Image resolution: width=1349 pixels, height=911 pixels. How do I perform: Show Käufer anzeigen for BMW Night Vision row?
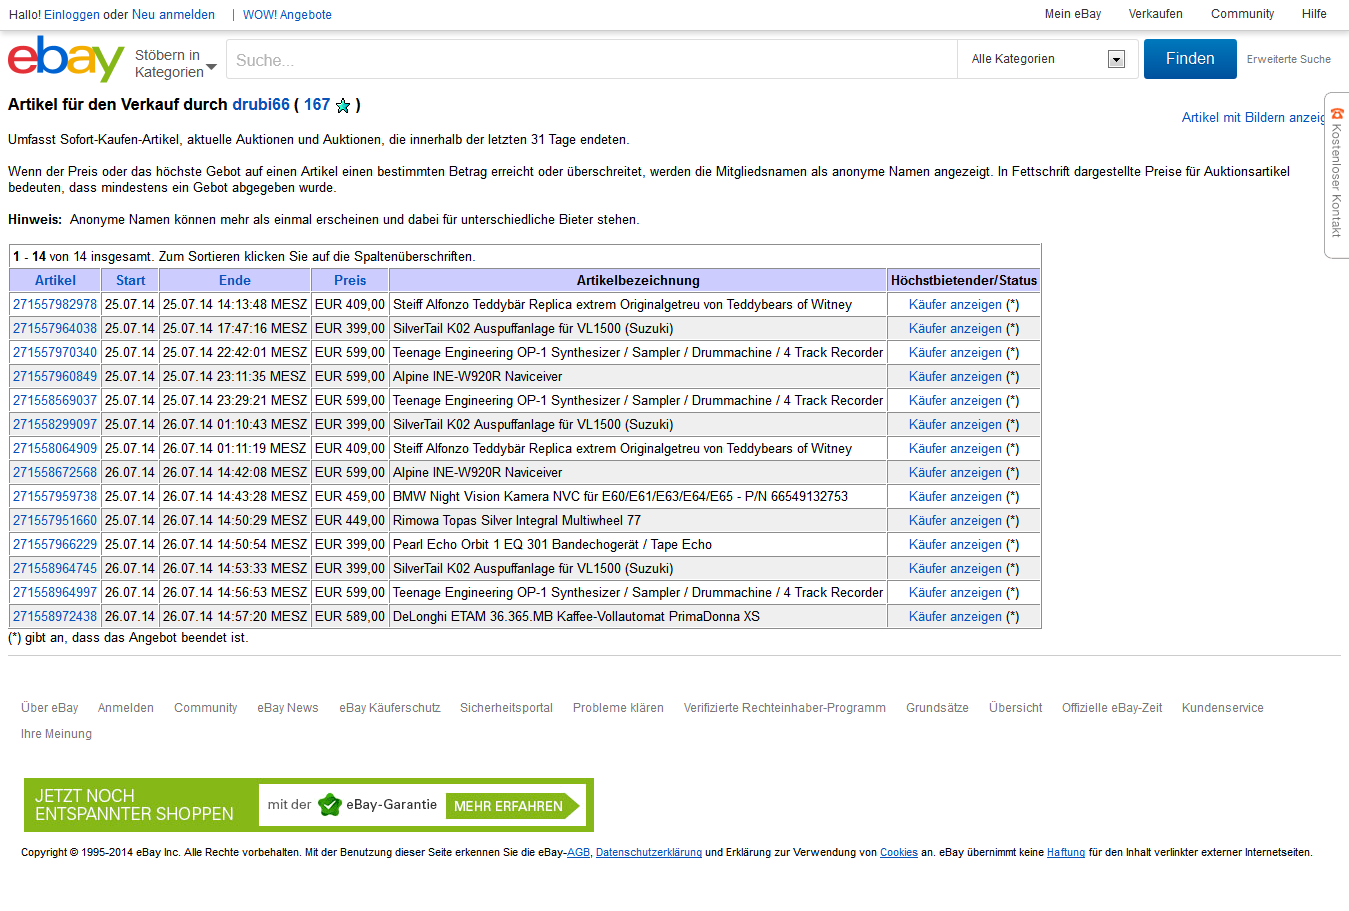pos(955,496)
